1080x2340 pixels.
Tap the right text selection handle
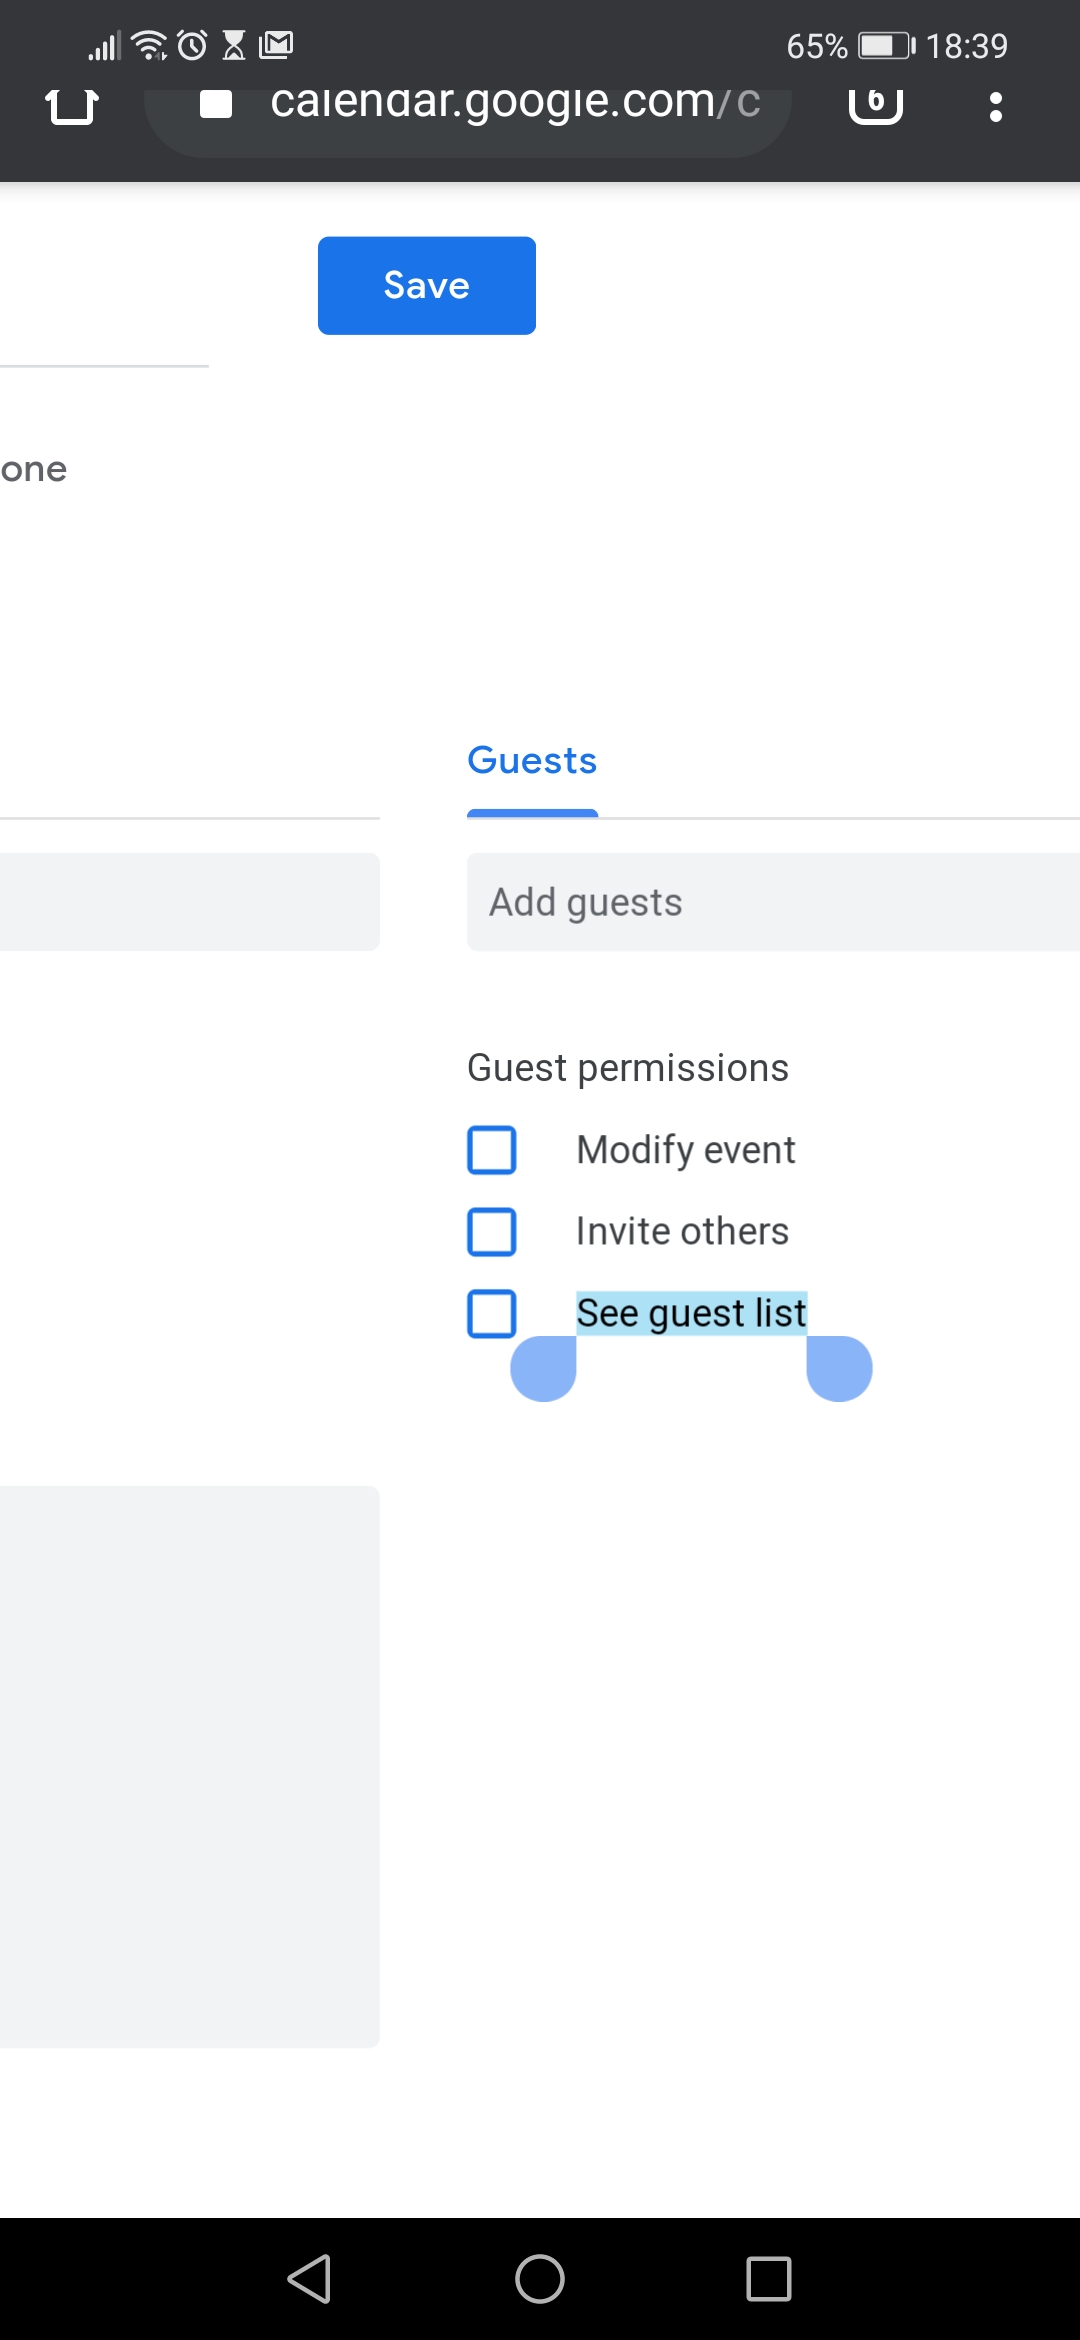[837, 1368]
